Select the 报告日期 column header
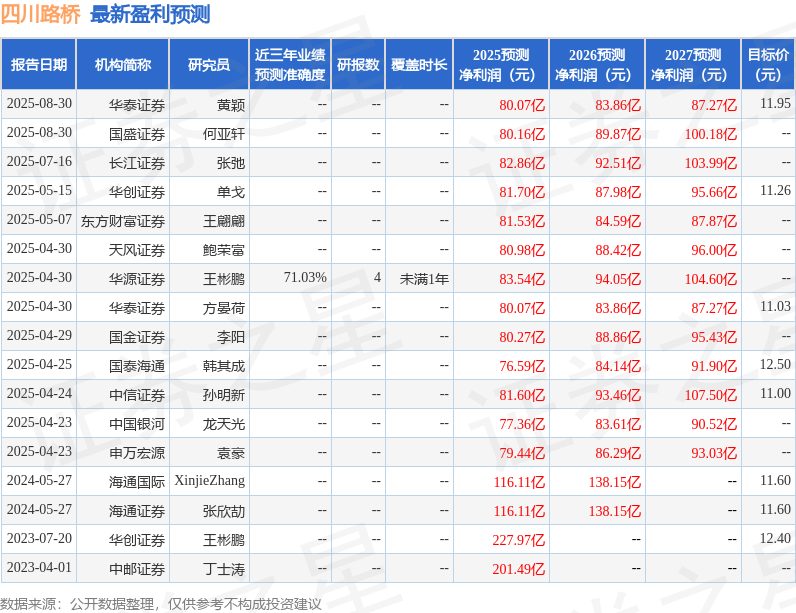The image size is (796, 613). click(39, 64)
